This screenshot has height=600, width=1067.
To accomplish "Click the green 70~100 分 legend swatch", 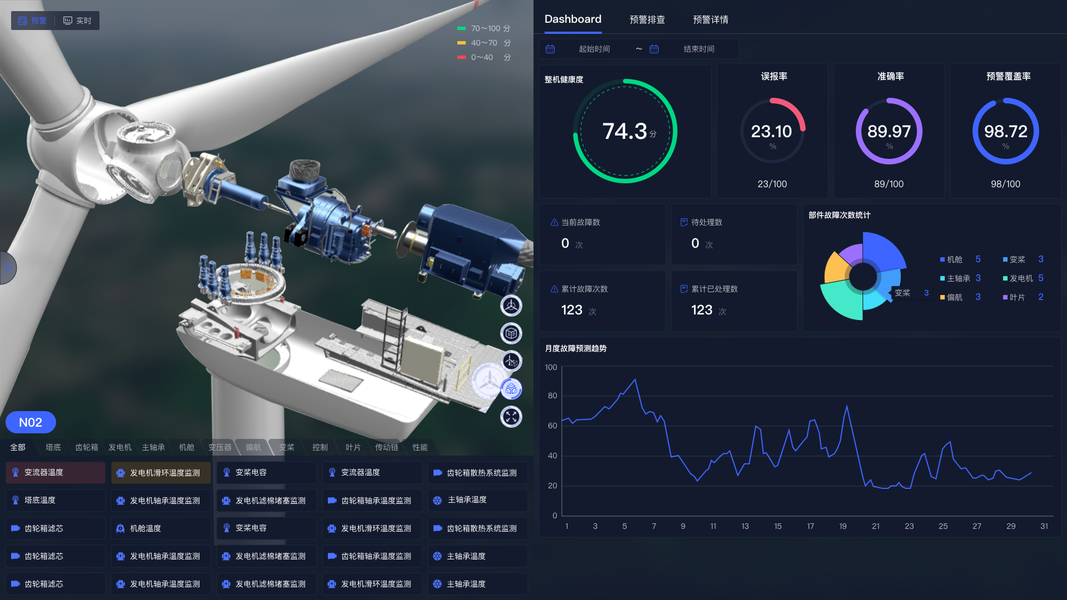I will coord(461,29).
